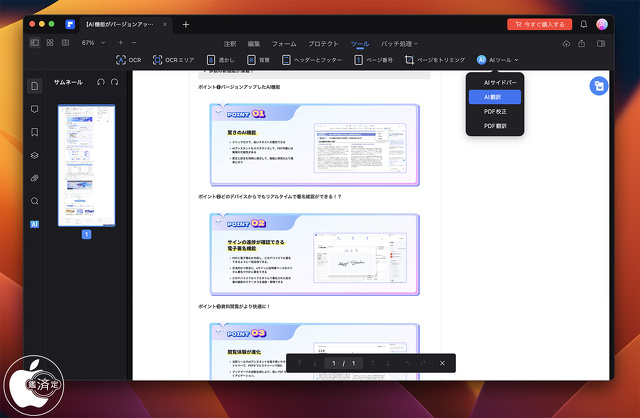Open the user account avatar
The height and width of the screenshot is (418, 640).
602,24
